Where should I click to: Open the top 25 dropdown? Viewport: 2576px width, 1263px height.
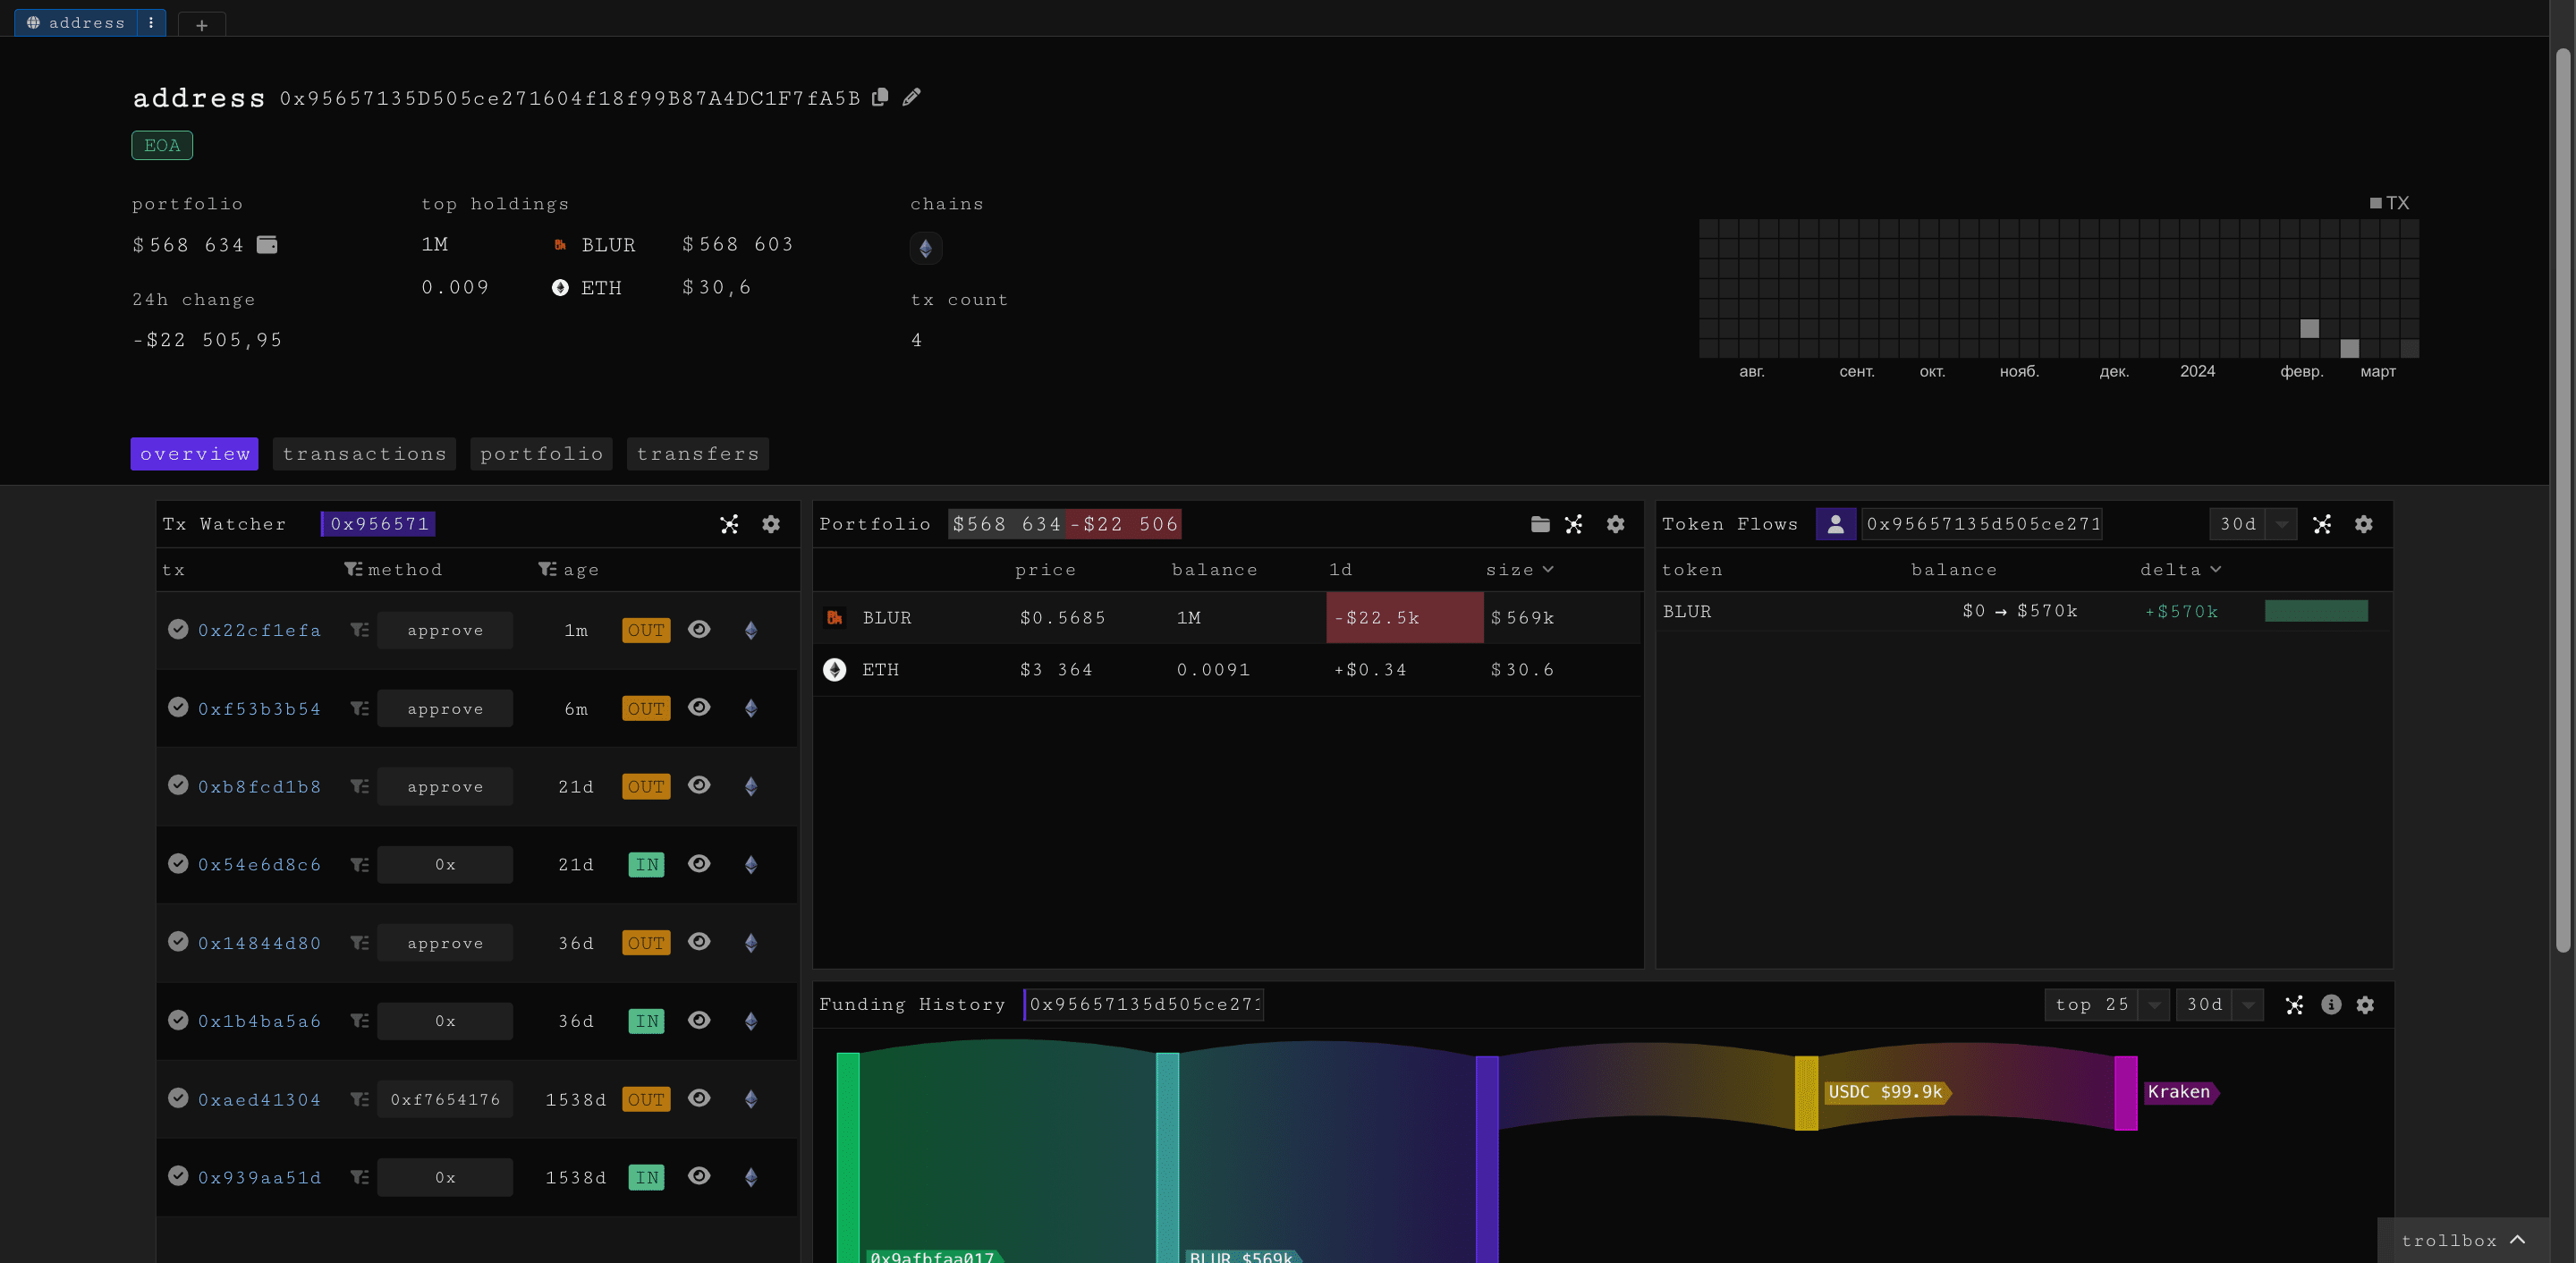click(x=2155, y=1005)
